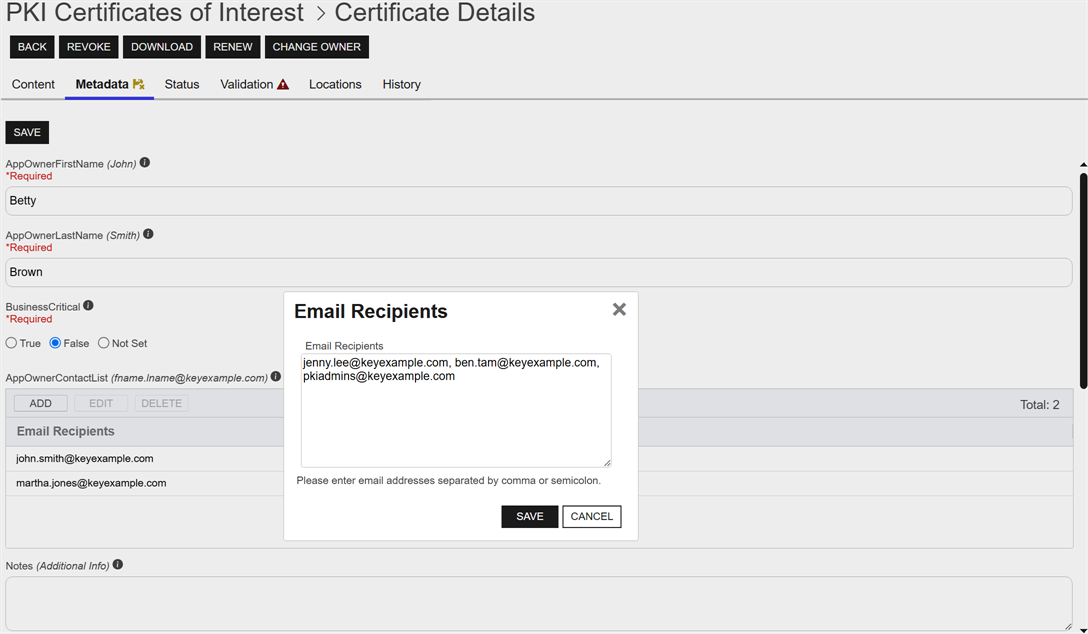Switch to the Content tab

tap(33, 85)
